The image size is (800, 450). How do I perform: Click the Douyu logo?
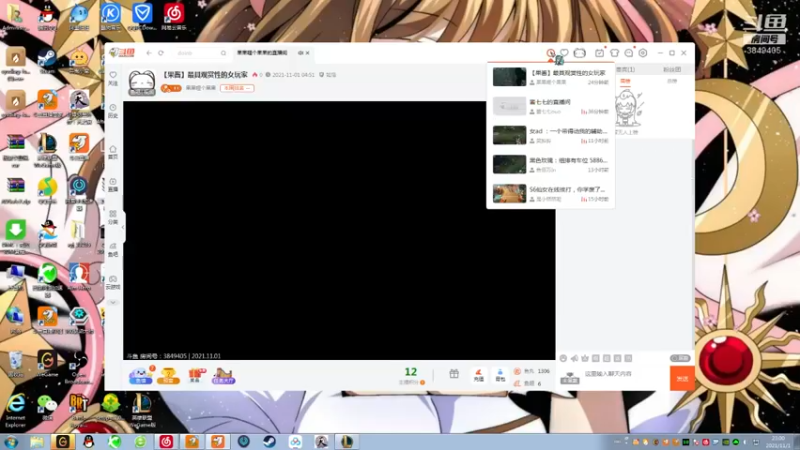(122, 53)
